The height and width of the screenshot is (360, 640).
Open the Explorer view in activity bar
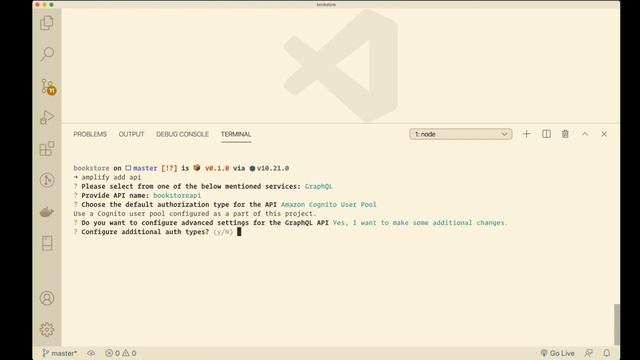47,23
